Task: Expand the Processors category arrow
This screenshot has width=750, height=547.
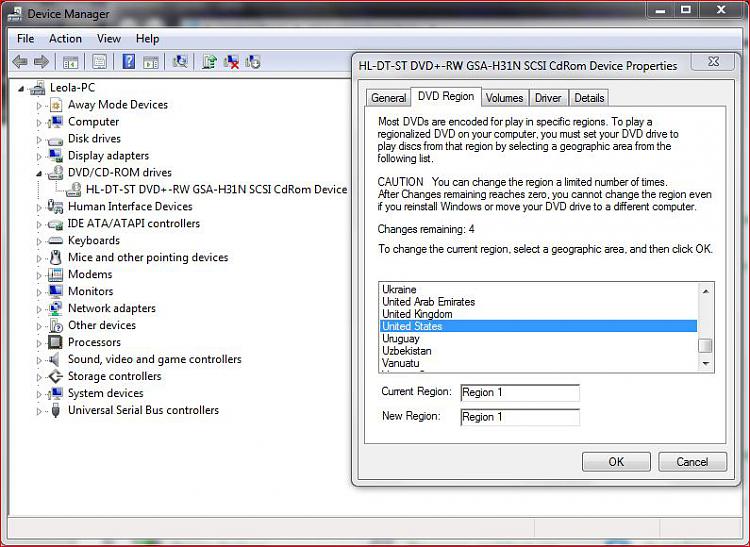Action: 39,343
